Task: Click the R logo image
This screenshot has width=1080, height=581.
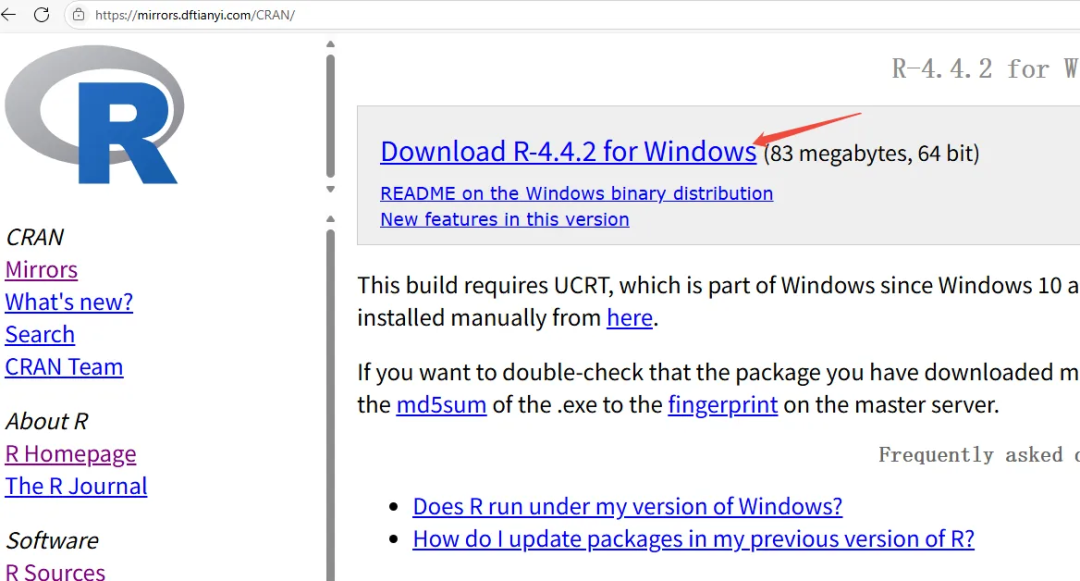Action: pos(94,114)
